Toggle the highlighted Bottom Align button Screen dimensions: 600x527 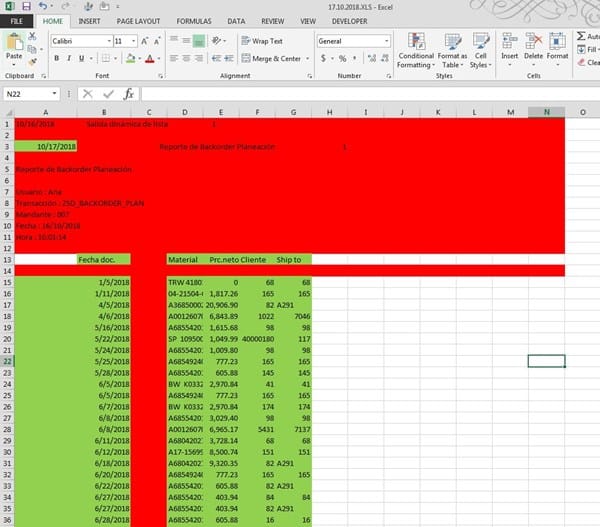[x=199, y=41]
